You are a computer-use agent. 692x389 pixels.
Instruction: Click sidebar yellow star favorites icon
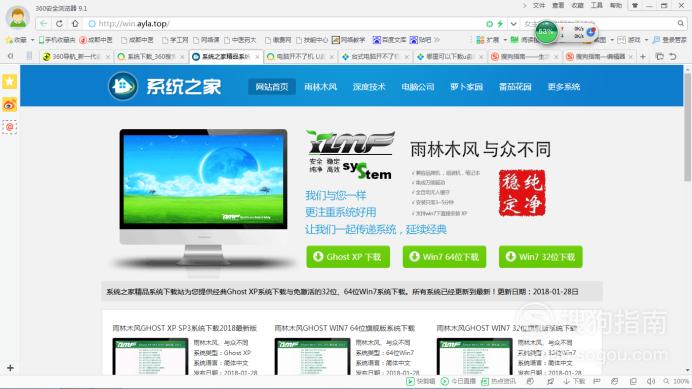click(10, 82)
